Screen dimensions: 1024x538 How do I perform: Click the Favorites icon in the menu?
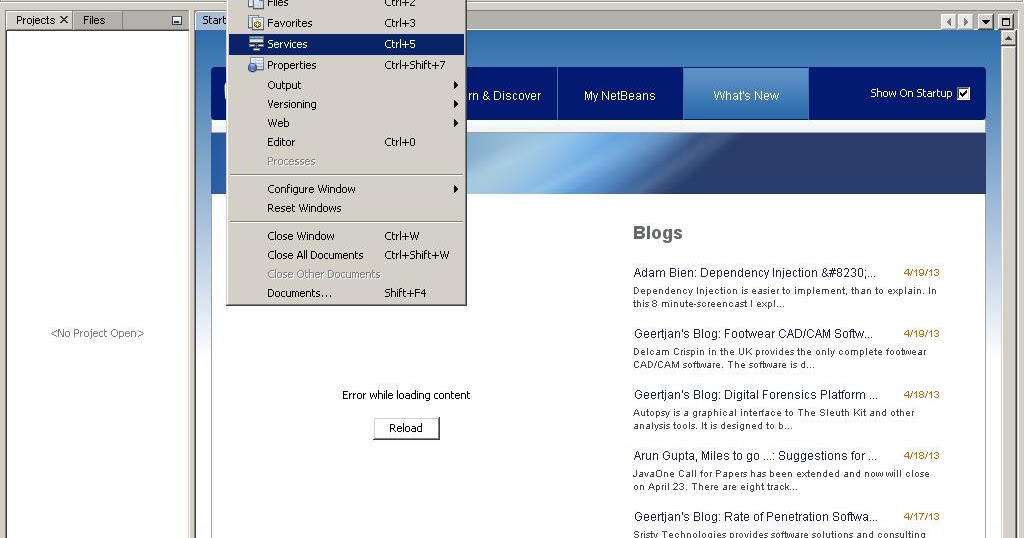tap(255, 23)
